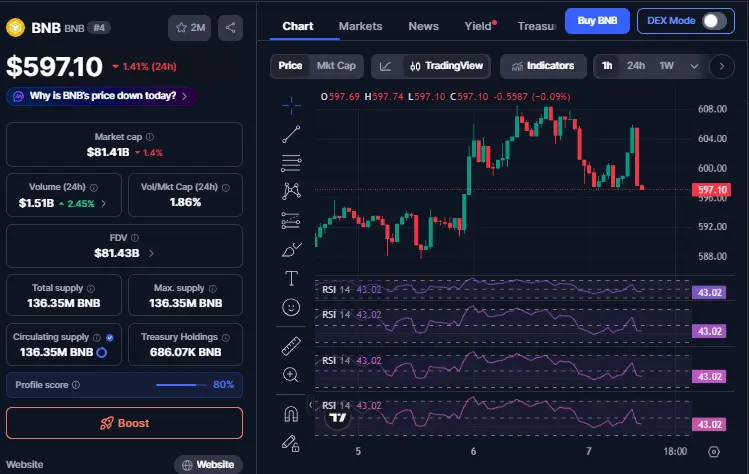749x474 pixels.
Task: Select the crosshair cursor tool
Action: coord(291,106)
